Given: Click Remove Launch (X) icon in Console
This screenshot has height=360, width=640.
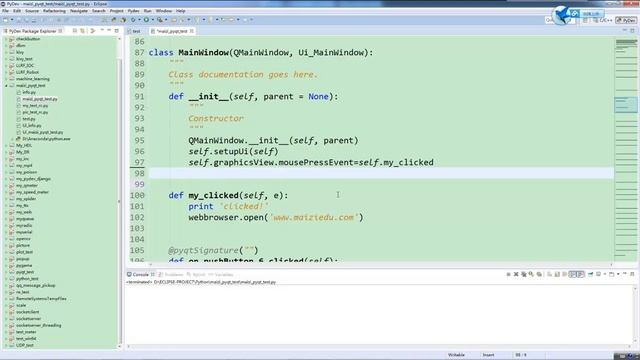Looking at the screenshot, I should click(x=516, y=274).
